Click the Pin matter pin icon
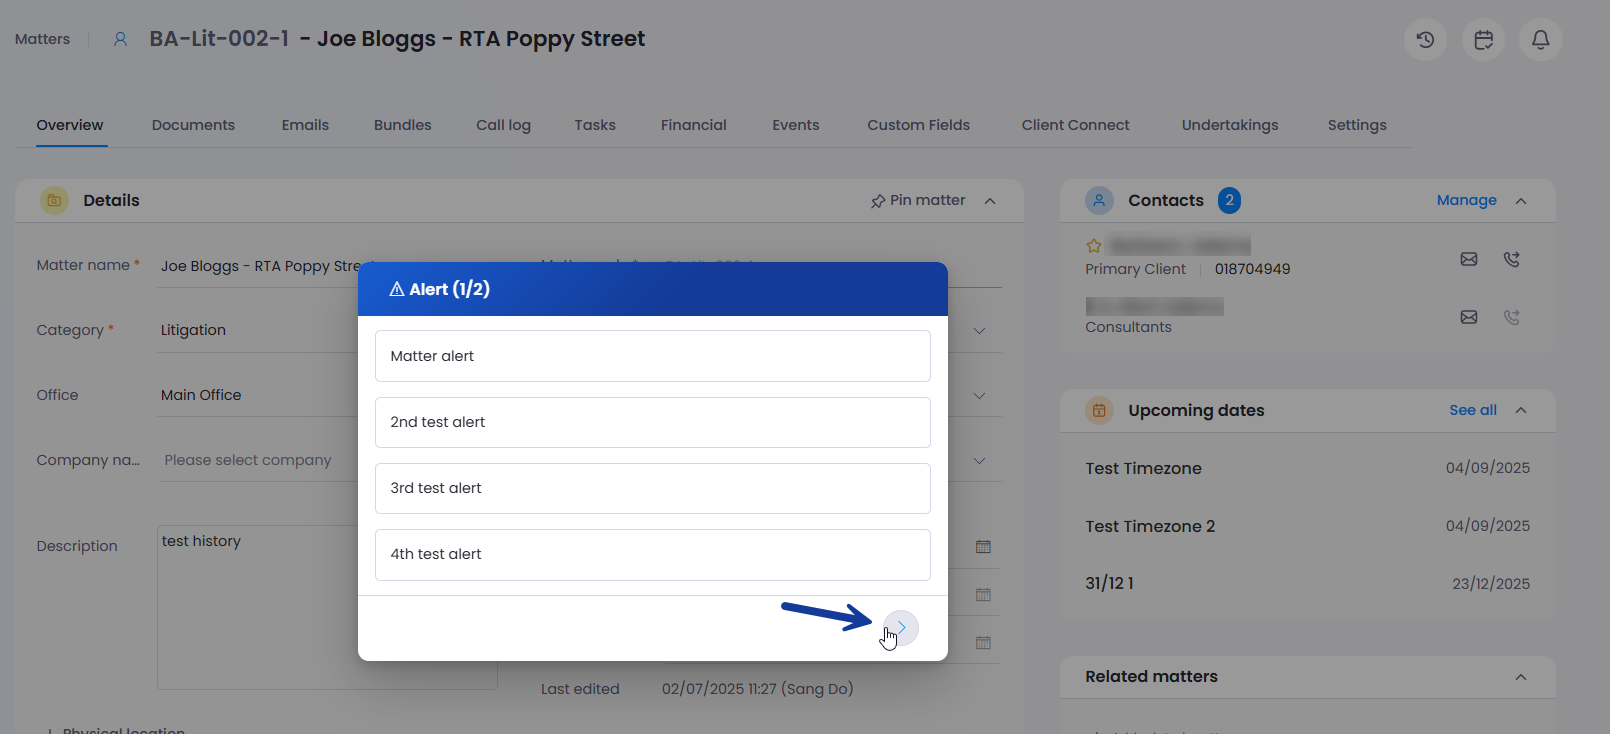Screen dimensions: 1610x734 877,201
